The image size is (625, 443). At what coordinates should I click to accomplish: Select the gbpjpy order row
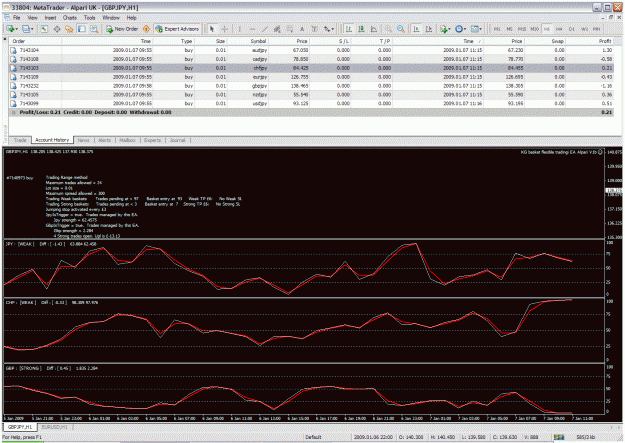coord(311,86)
